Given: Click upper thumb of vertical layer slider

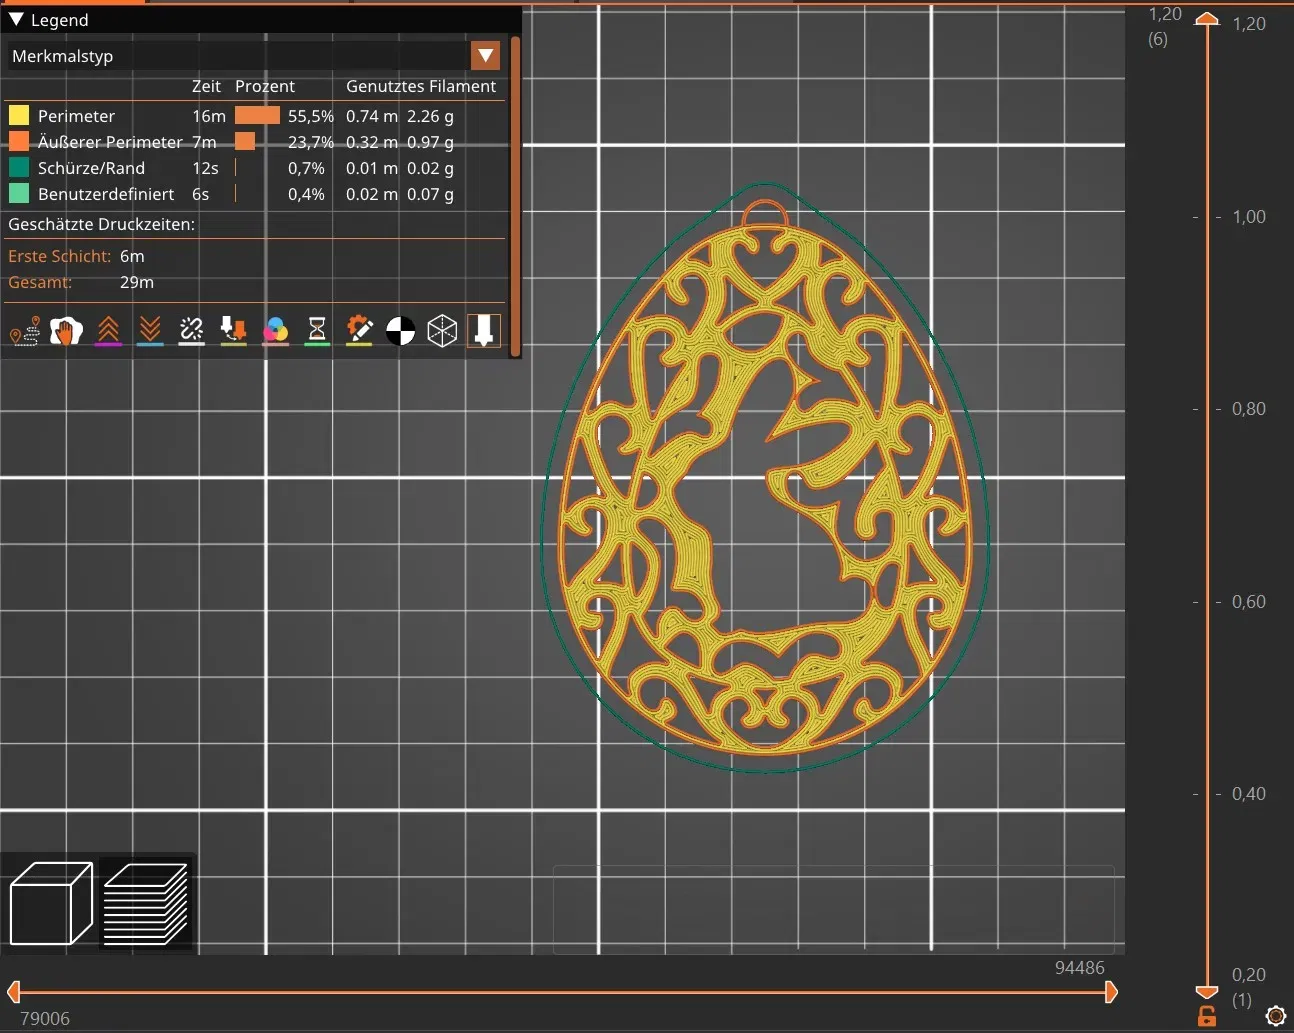Looking at the screenshot, I should [1207, 19].
